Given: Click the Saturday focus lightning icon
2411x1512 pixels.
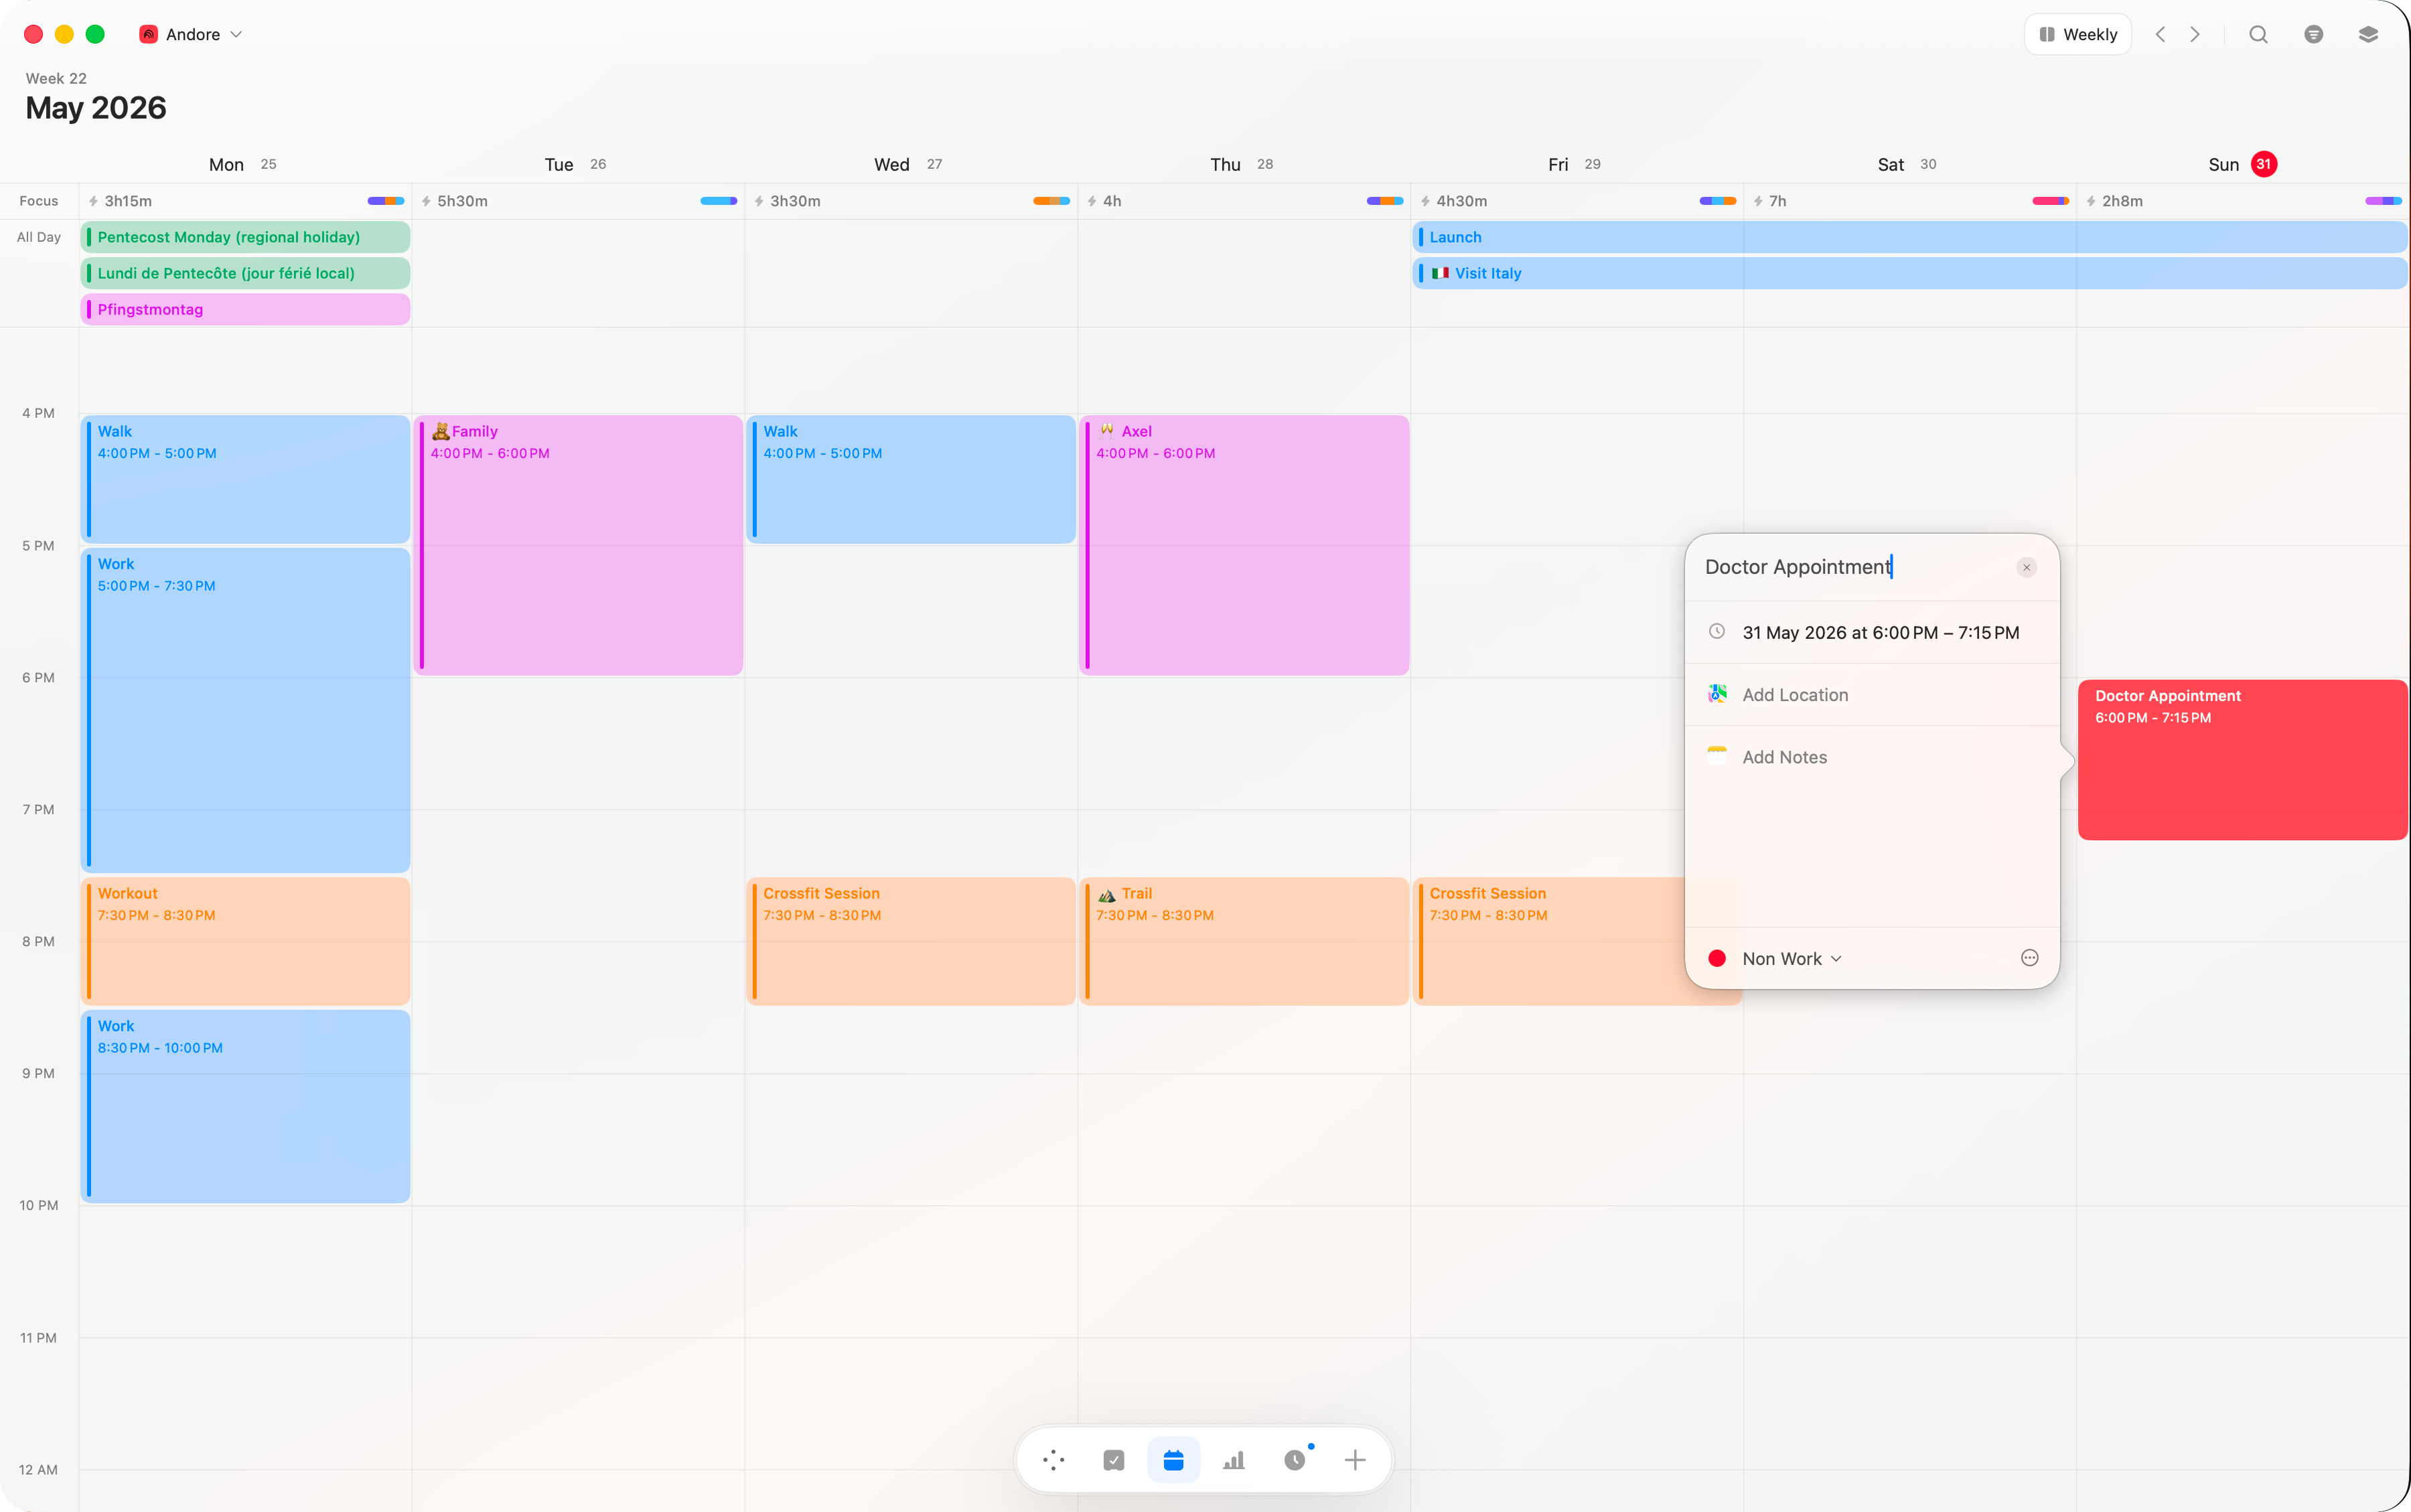Looking at the screenshot, I should pos(1758,201).
